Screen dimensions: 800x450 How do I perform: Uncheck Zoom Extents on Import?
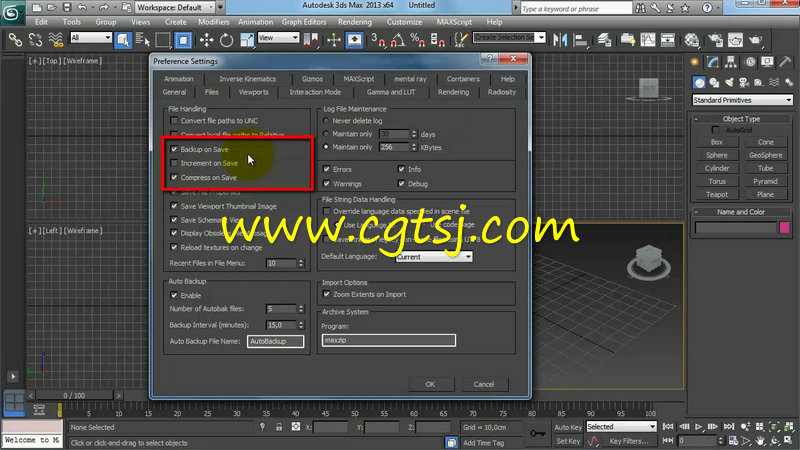(x=327, y=294)
